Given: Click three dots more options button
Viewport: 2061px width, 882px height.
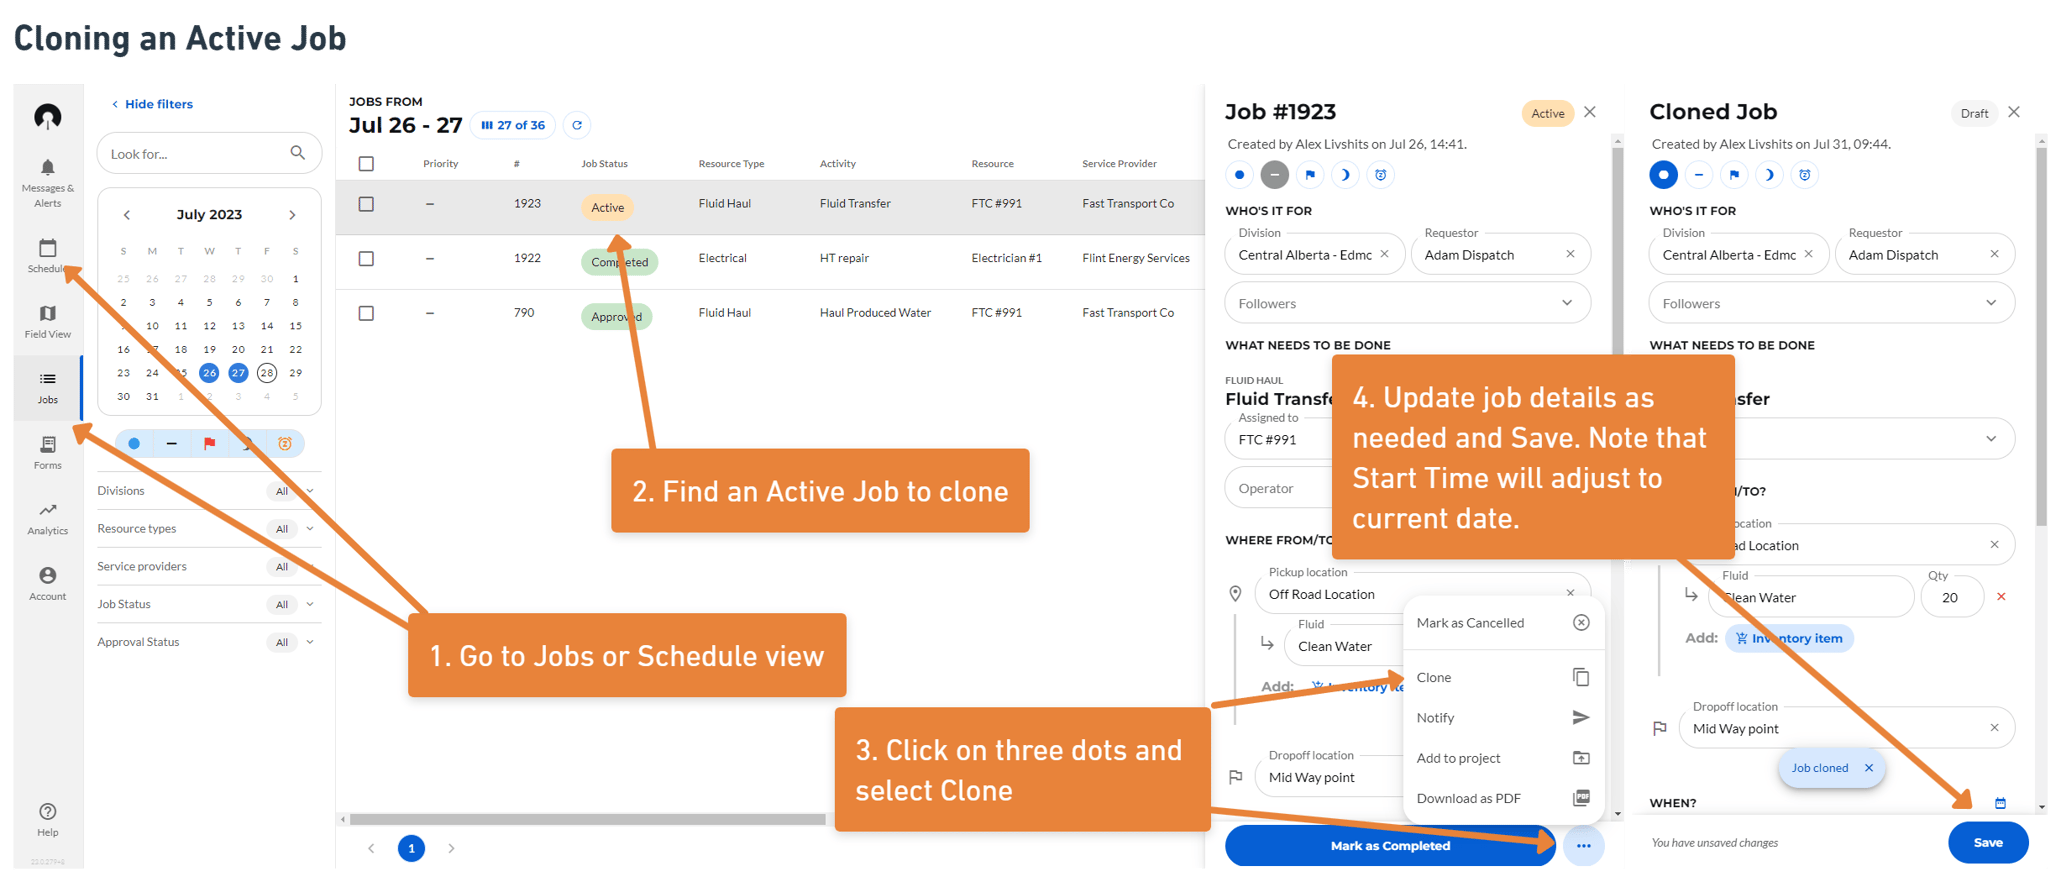Looking at the screenshot, I should pos(1583,846).
